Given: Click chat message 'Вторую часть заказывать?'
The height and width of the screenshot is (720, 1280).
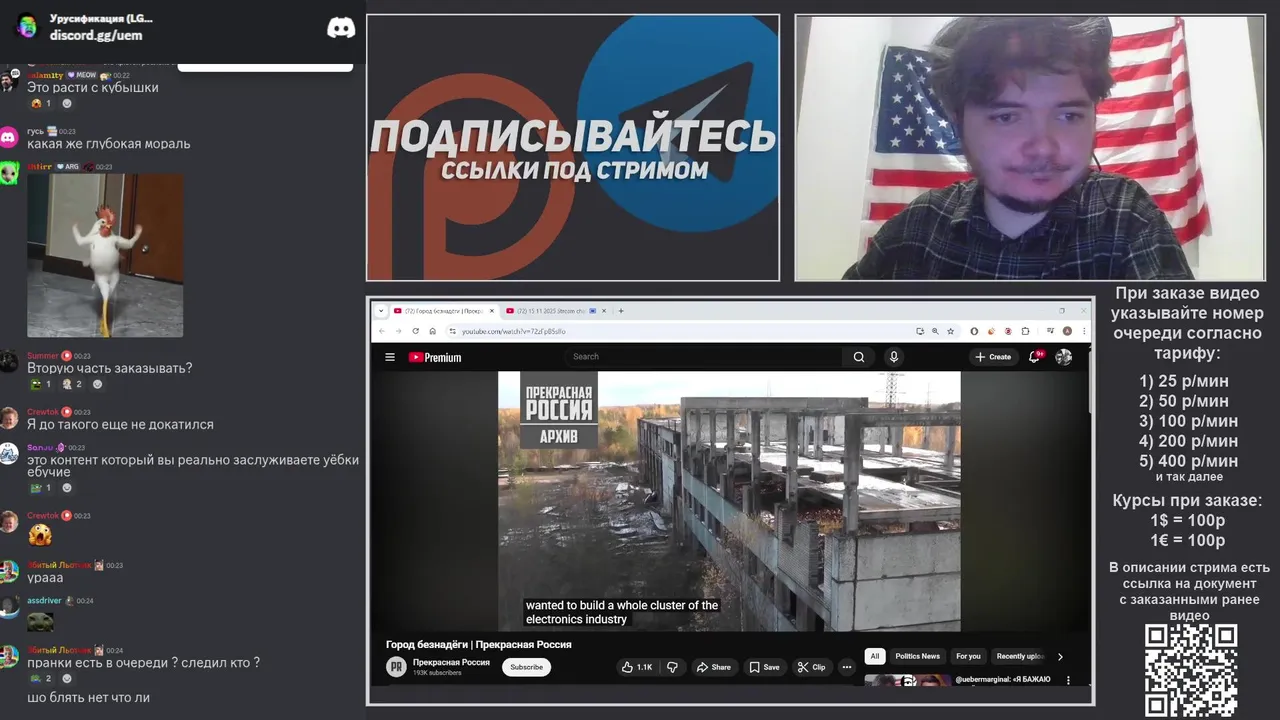Looking at the screenshot, I should tap(110, 368).
